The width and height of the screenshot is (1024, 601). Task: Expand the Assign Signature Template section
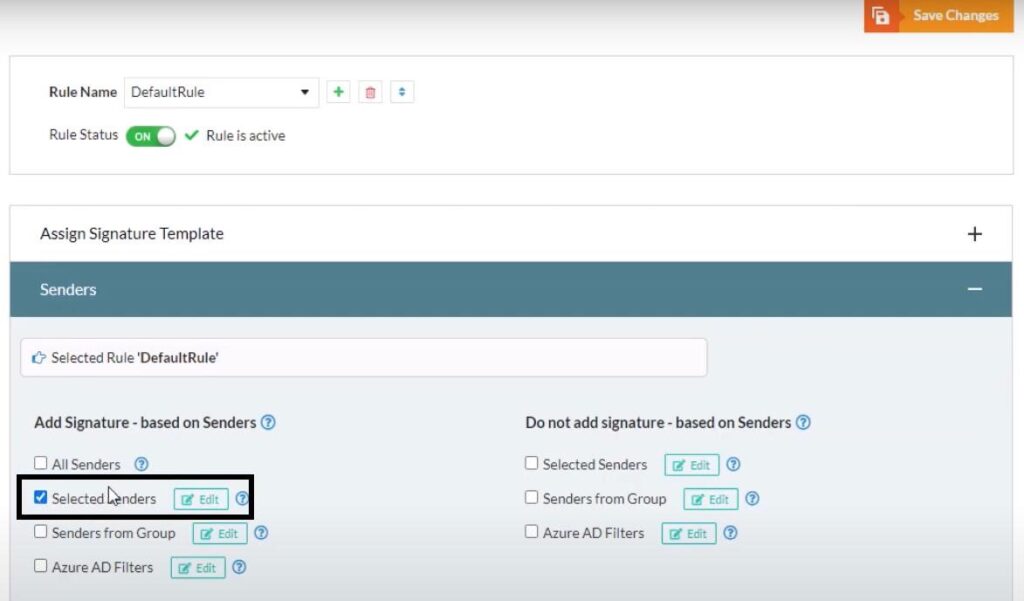tap(975, 232)
